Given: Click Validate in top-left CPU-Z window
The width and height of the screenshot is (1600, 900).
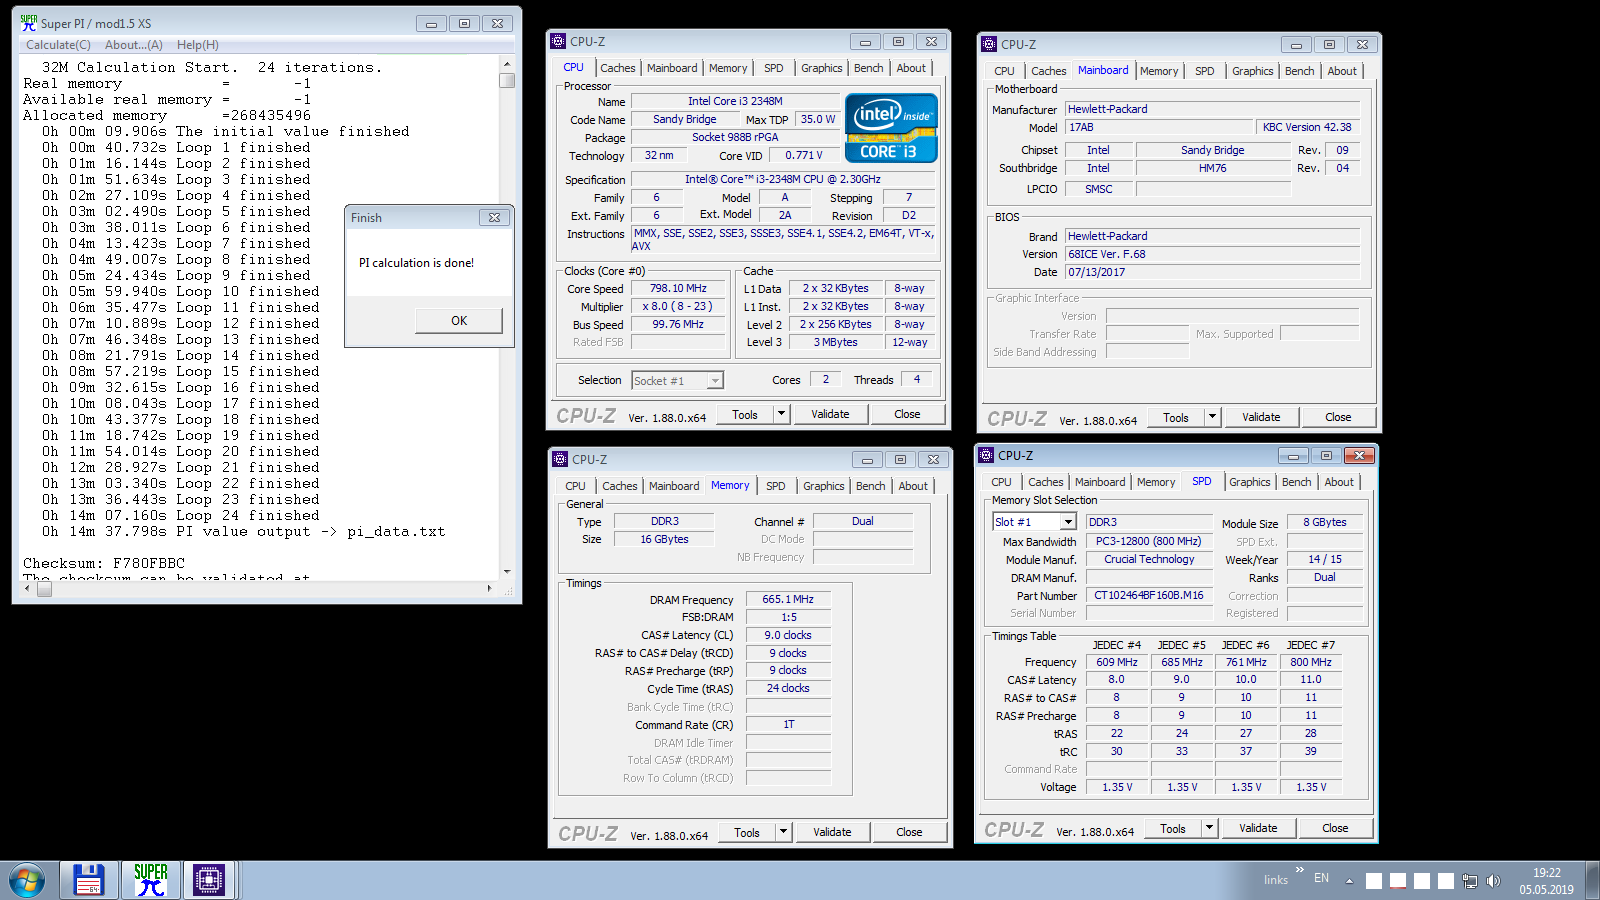Looking at the screenshot, I should click(830, 414).
